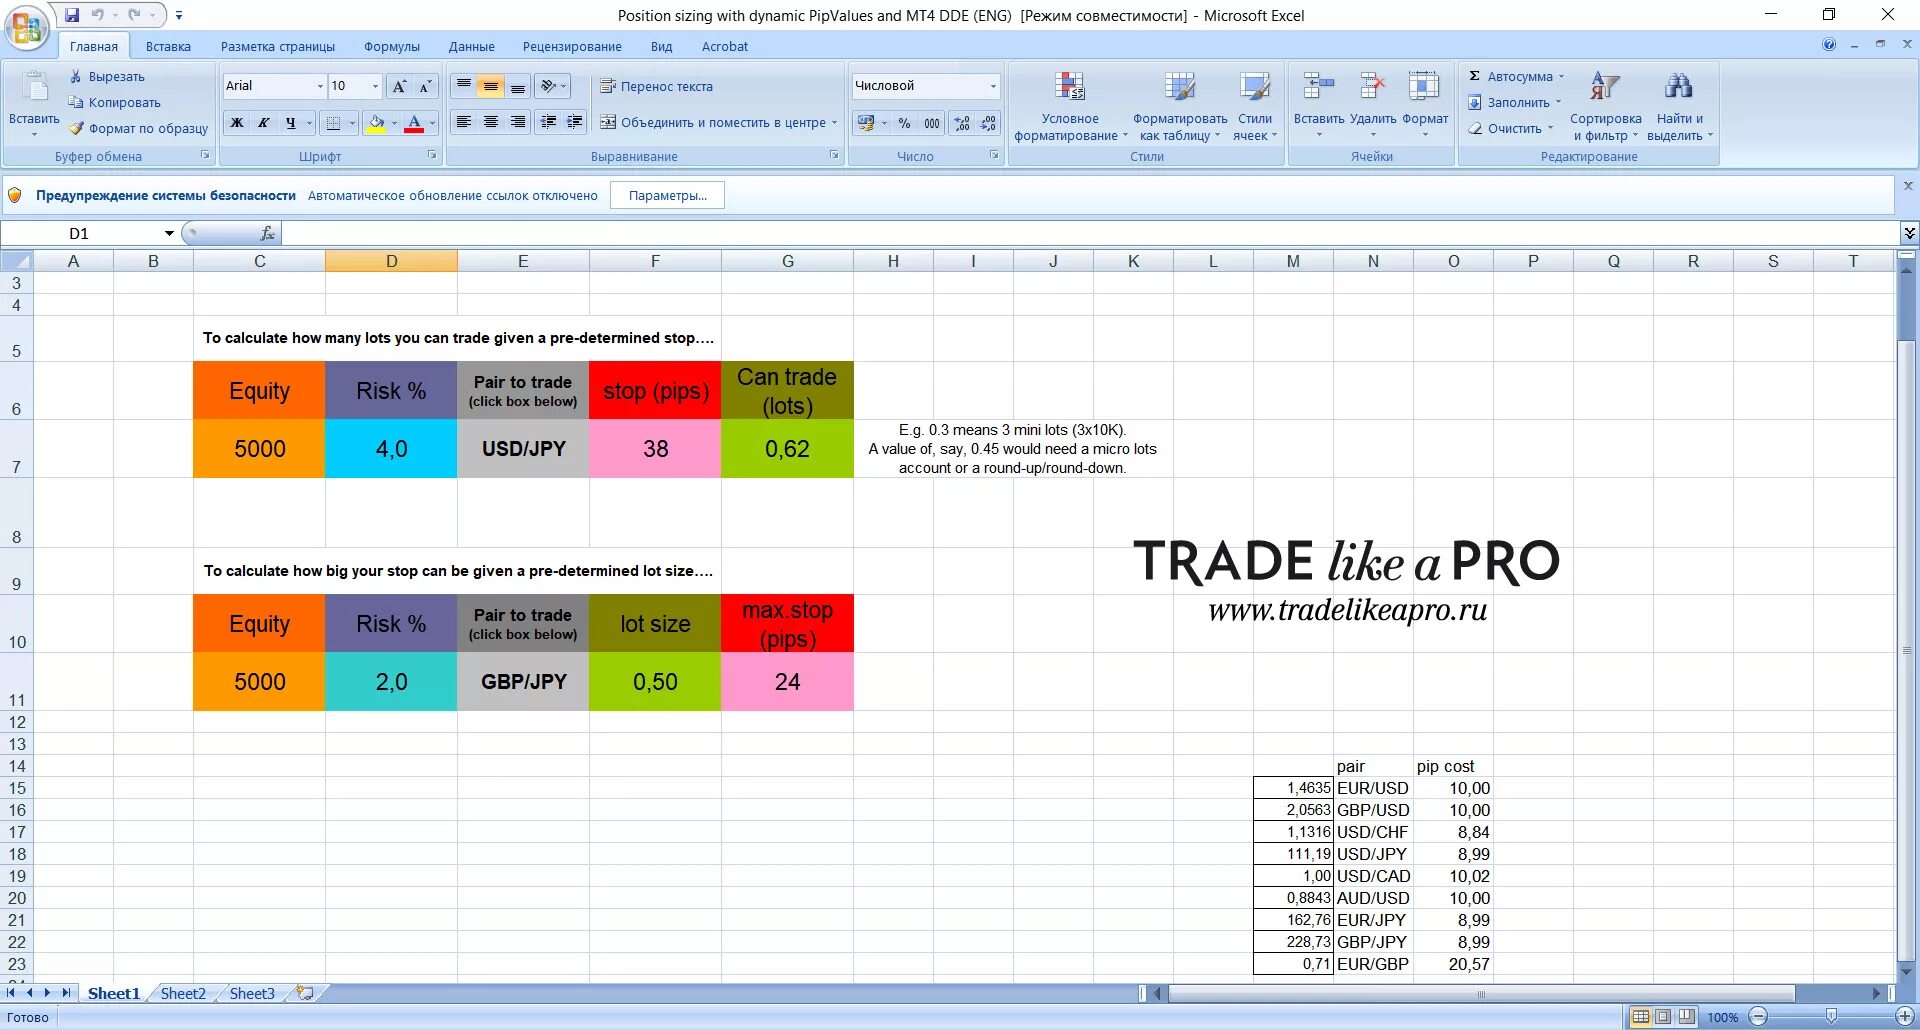Viewport: 1920px width, 1030px height.
Task: Switch to Sheet2 worksheet tab
Action: click(183, 993)
